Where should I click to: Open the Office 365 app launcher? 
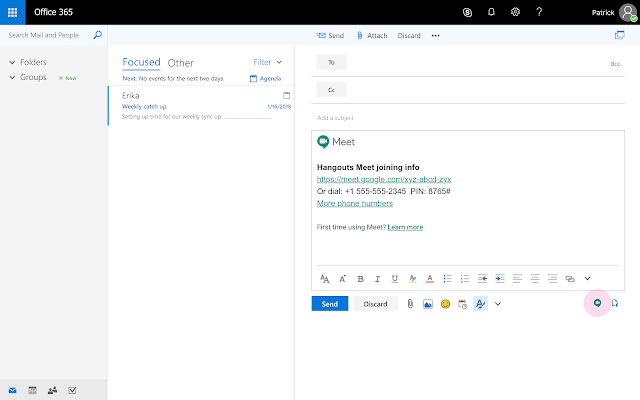click(x=14, y=13)
